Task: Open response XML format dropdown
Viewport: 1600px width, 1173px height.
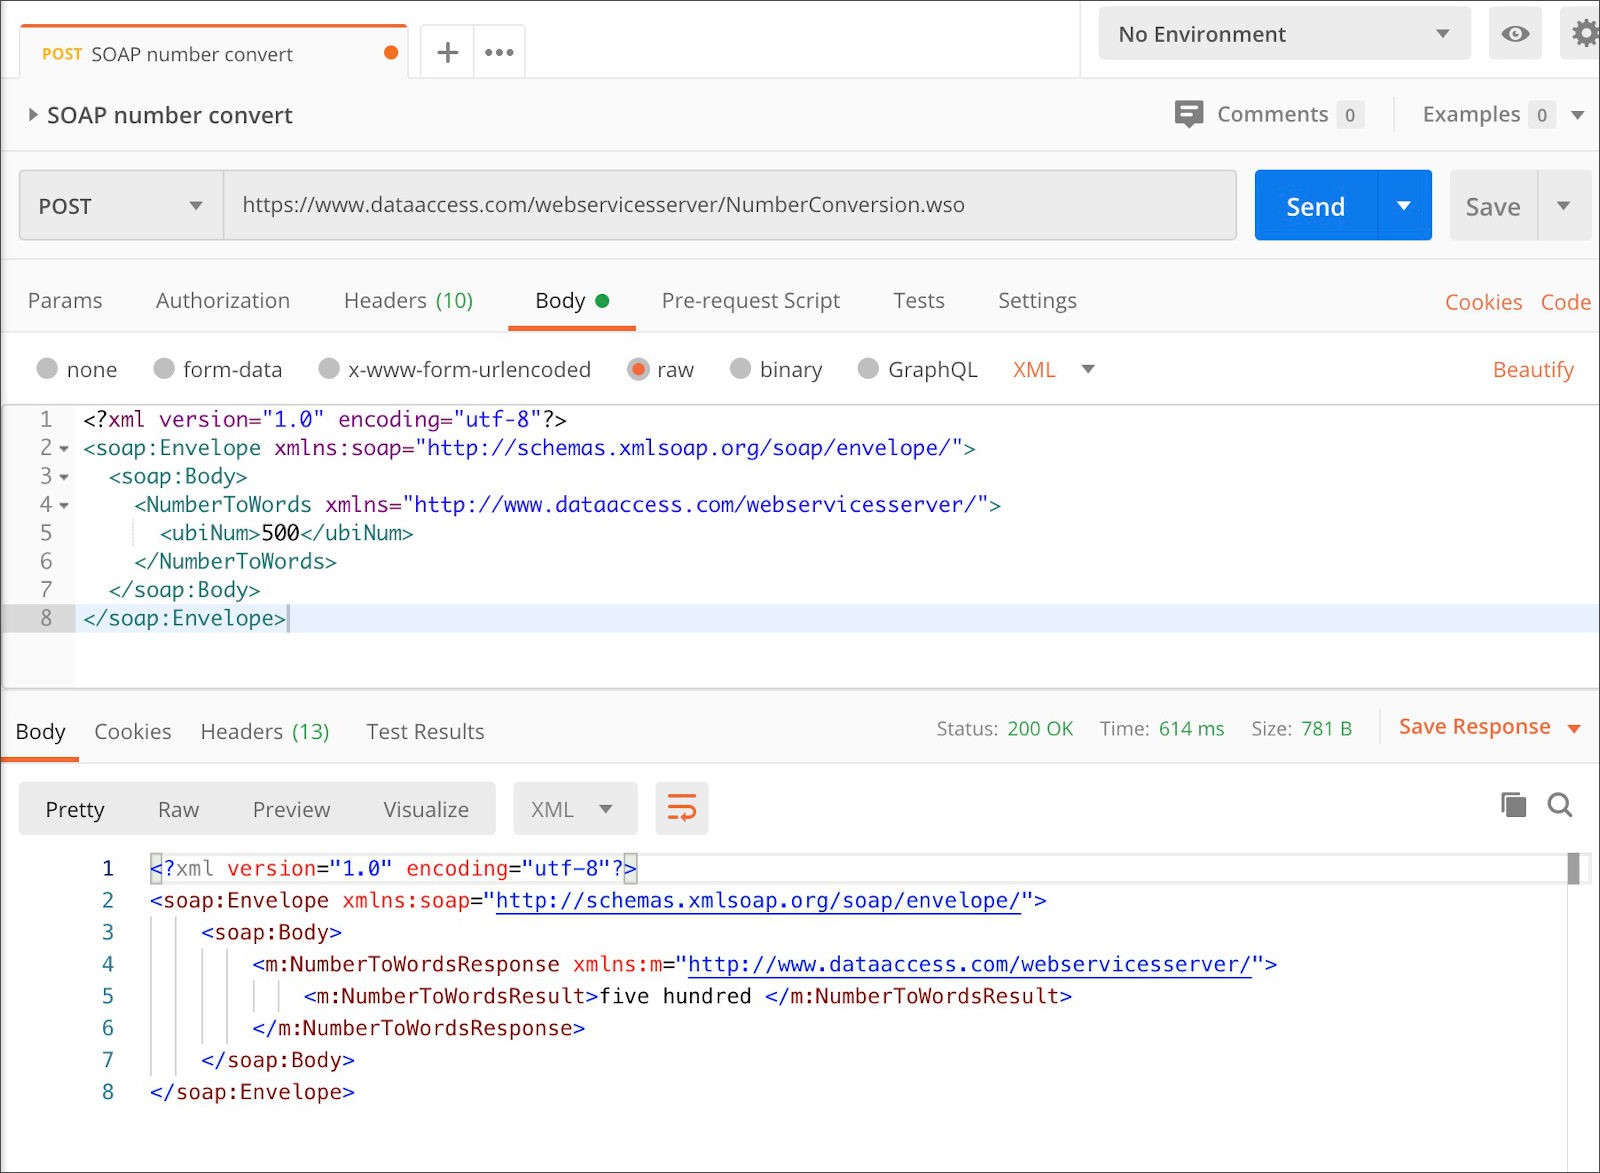Action: pos(575,809)
